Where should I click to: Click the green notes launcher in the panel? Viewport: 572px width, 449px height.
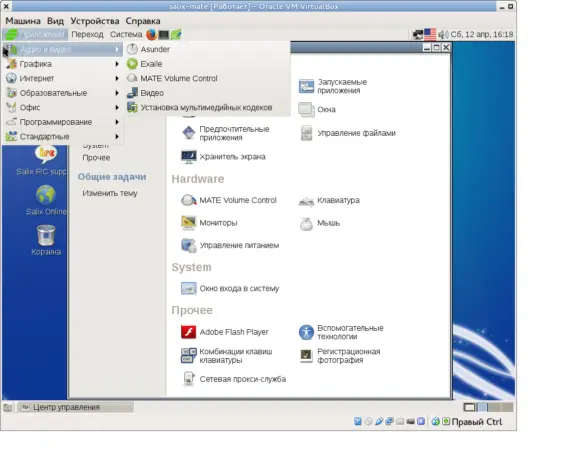(176, 35)
